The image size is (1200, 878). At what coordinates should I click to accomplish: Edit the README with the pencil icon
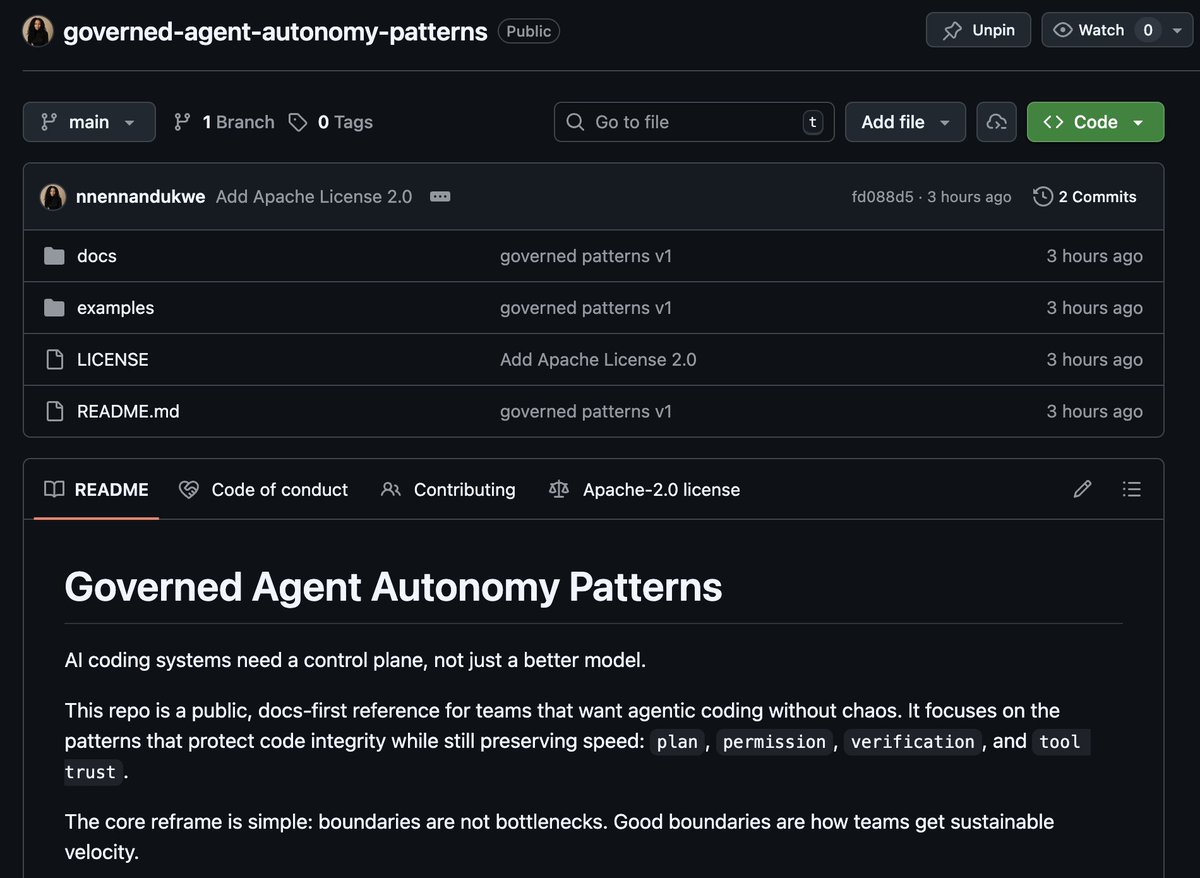pos(1082,489)
